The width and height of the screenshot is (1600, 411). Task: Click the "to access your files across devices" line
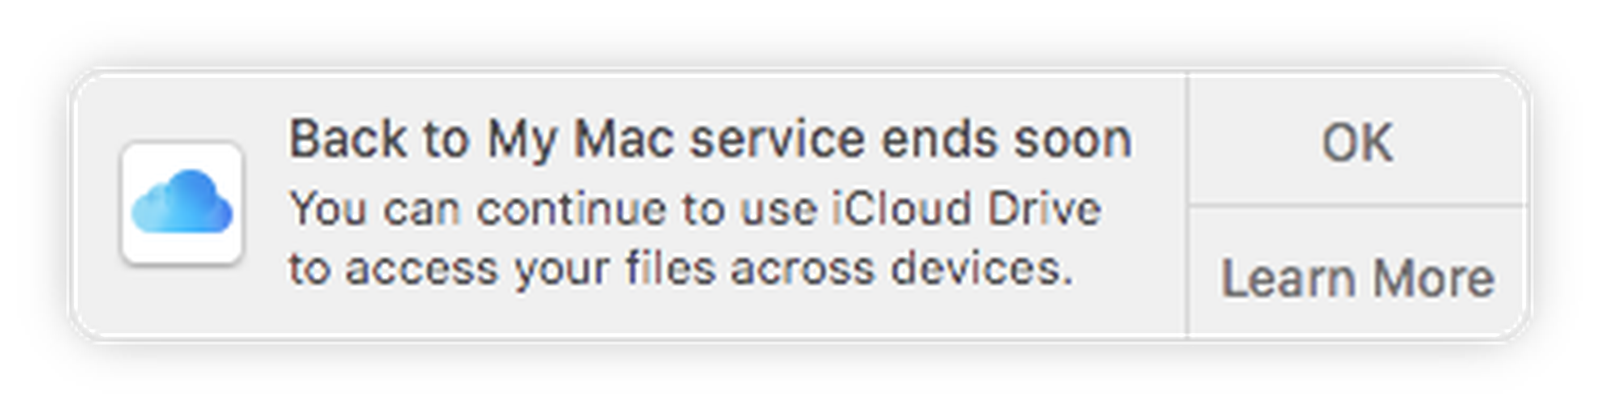click(680, 268)
